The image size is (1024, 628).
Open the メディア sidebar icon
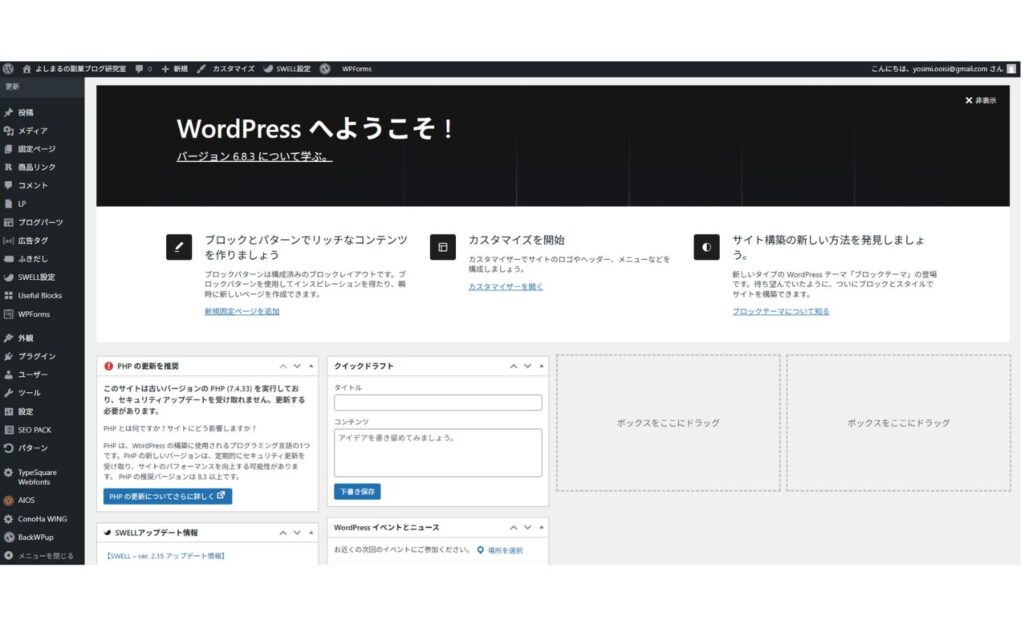[9, 131]
